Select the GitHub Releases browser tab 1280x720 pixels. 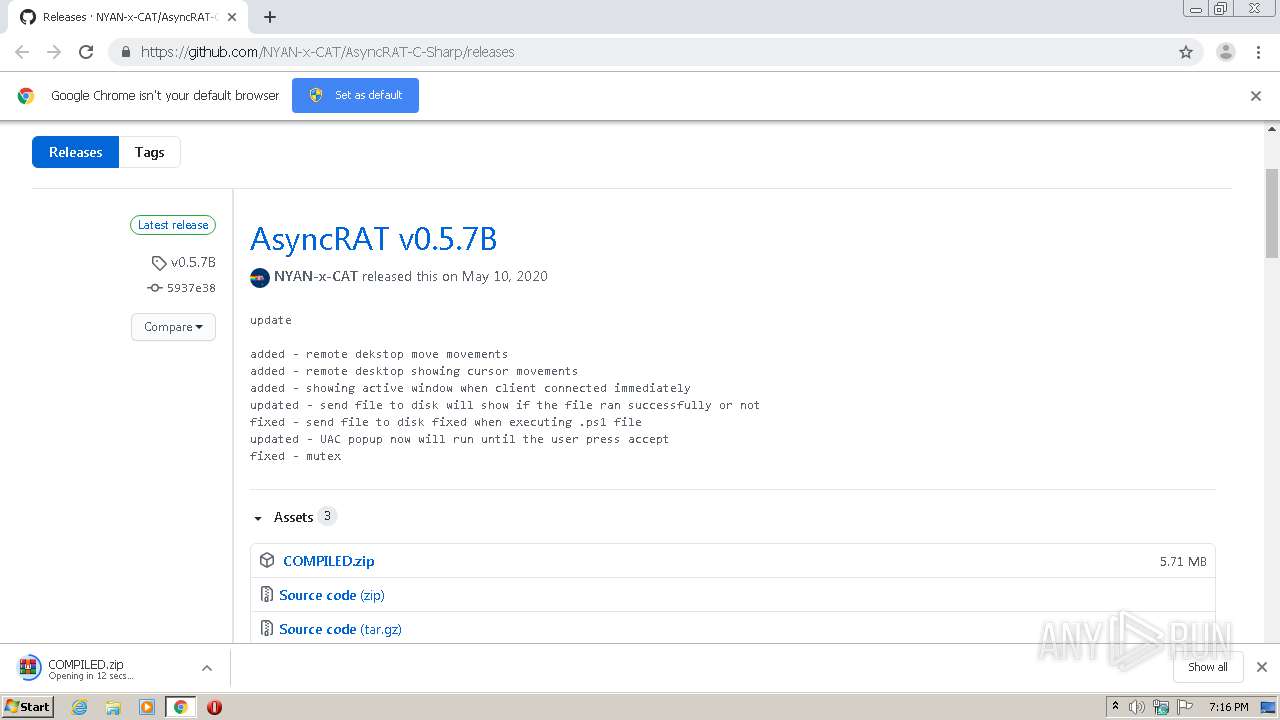[x=128, y=17]
